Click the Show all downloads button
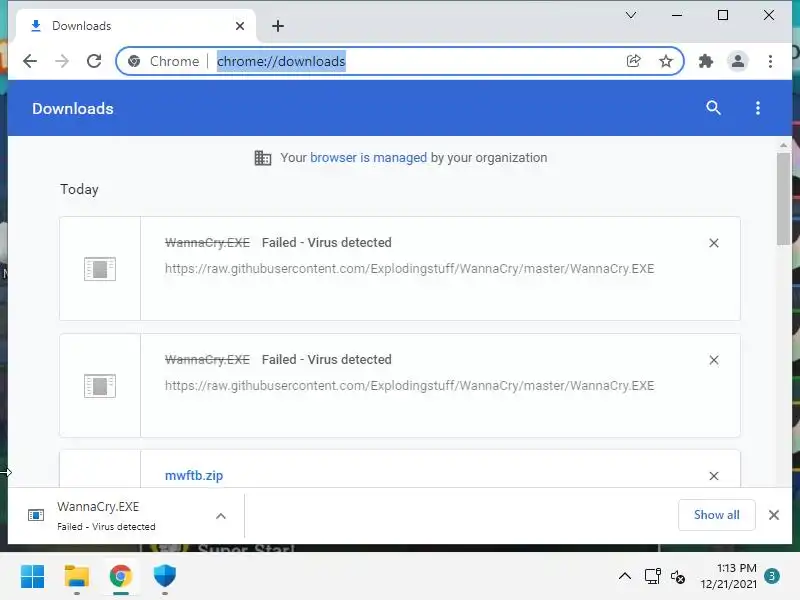 716,515
